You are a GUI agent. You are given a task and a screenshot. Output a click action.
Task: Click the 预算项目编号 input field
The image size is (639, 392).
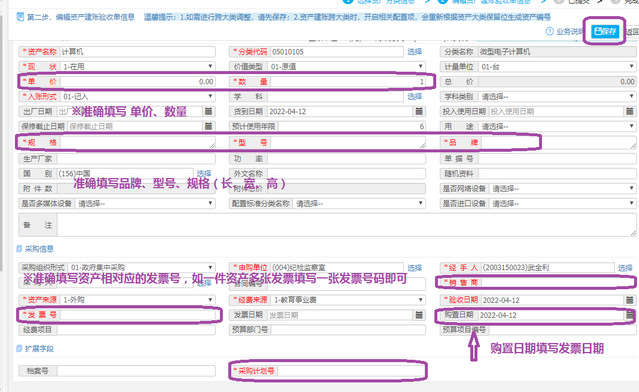[x=562, y=330]
